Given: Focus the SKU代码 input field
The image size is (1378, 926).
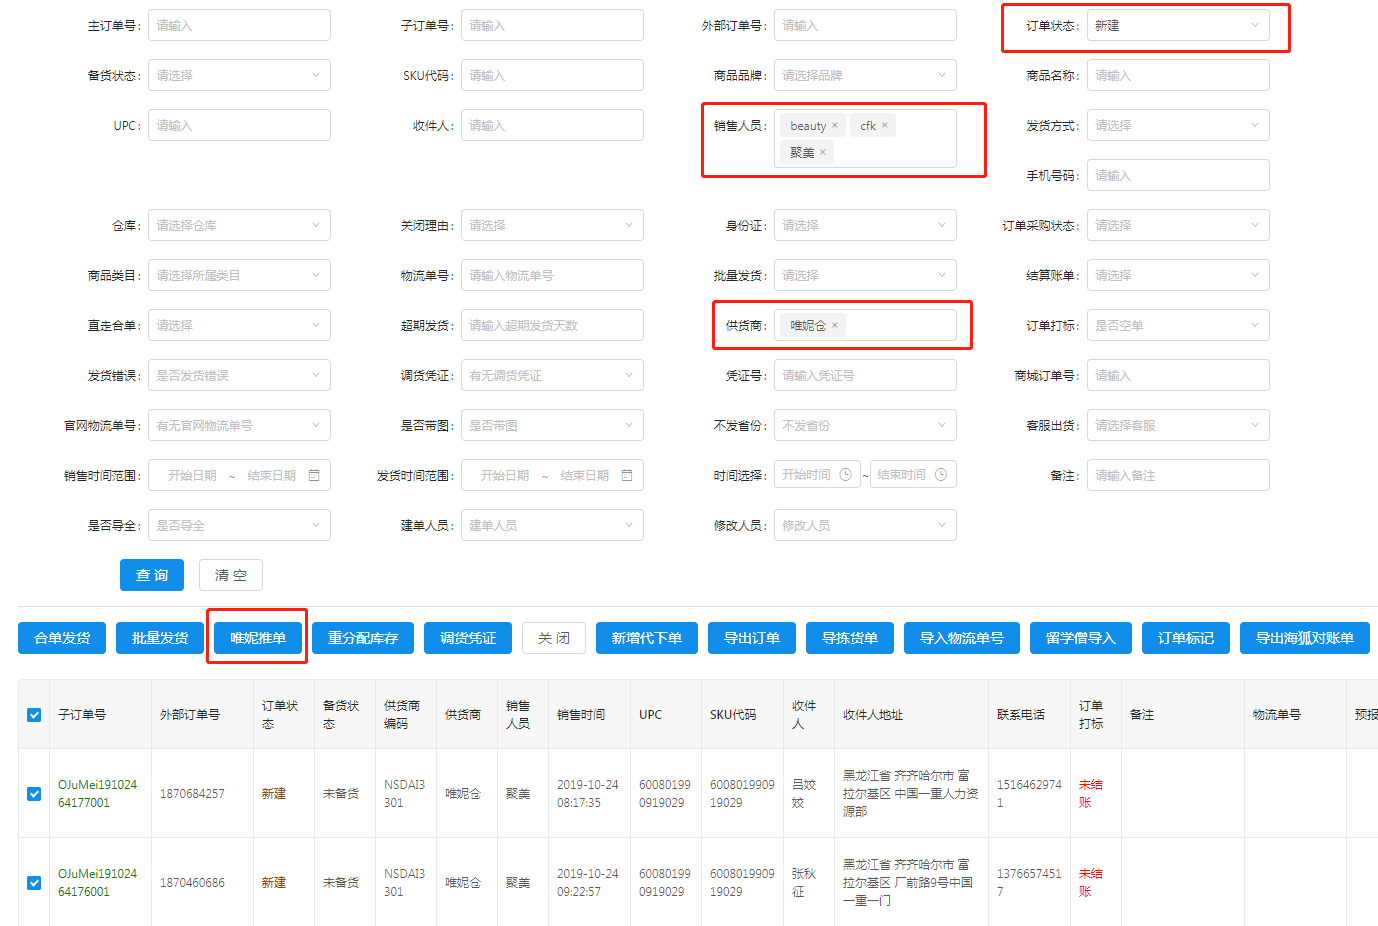Looking at the screenshot, I should pyautogui.click(x=552, y=75).
